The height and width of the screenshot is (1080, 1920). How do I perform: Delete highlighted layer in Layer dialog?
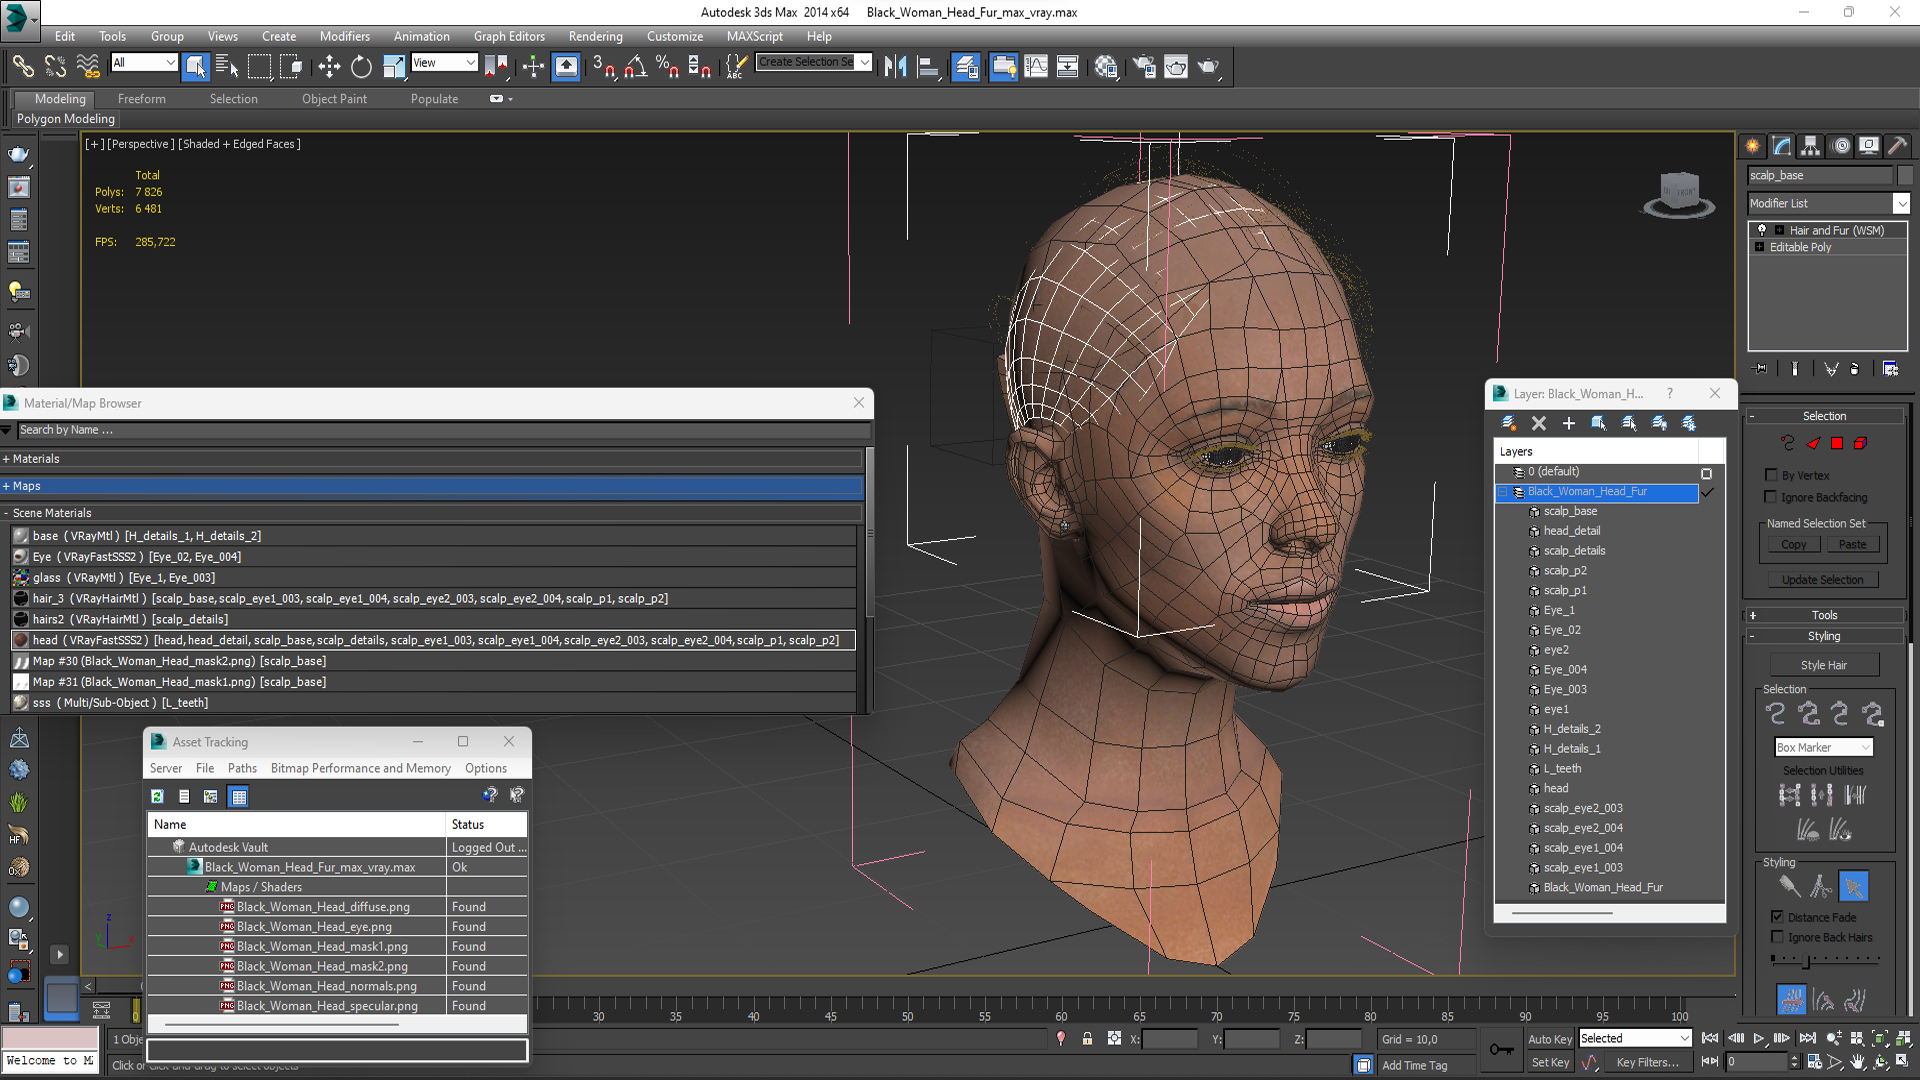(1539, 424)
